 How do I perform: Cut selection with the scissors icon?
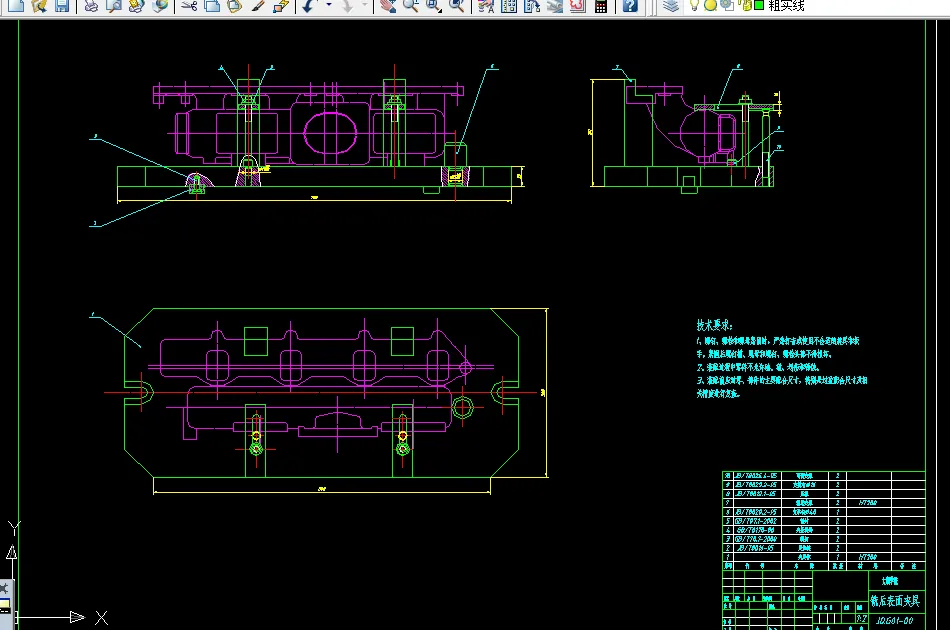click(190, 5)
